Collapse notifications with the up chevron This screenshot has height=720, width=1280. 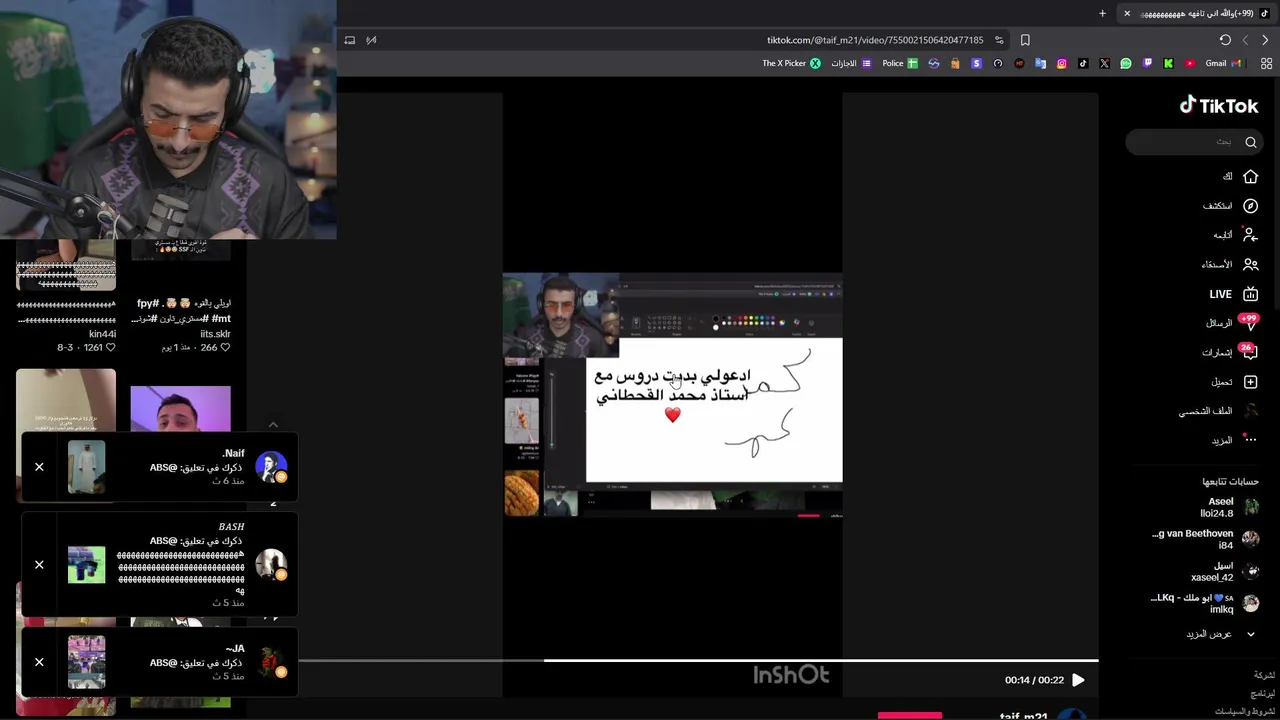(273, 425)
